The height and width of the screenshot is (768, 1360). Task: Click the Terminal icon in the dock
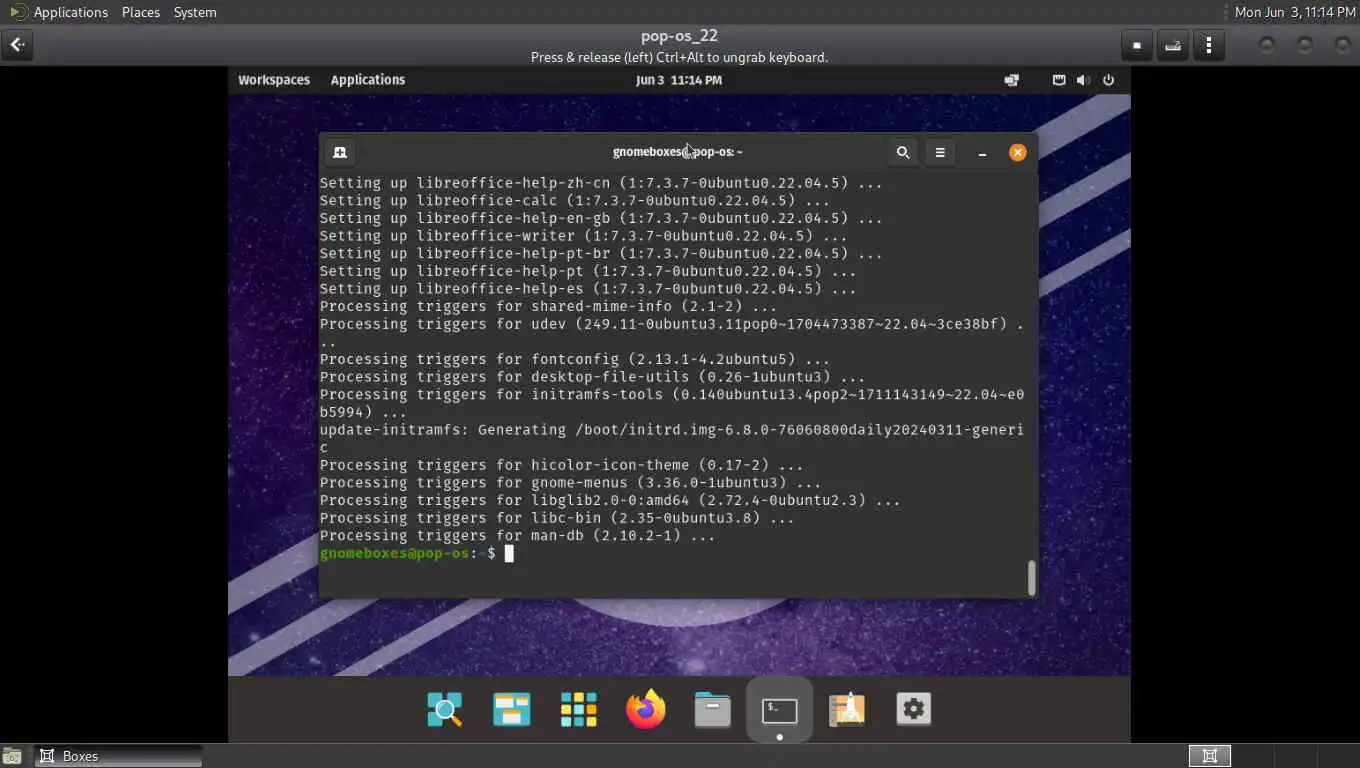click(x=779, y=711)
